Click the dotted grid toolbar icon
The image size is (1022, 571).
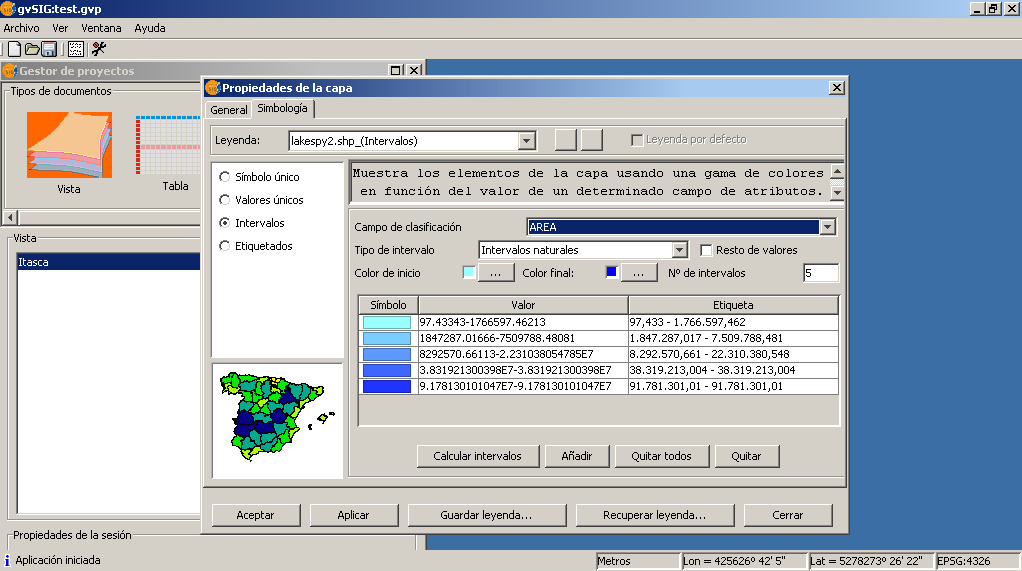76,49
